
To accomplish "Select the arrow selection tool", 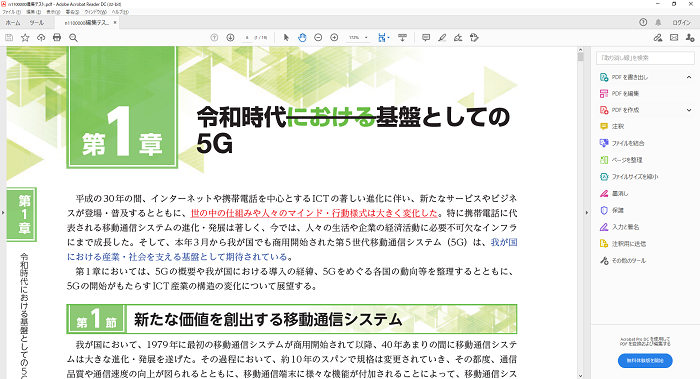I will [x=286, y=38].
